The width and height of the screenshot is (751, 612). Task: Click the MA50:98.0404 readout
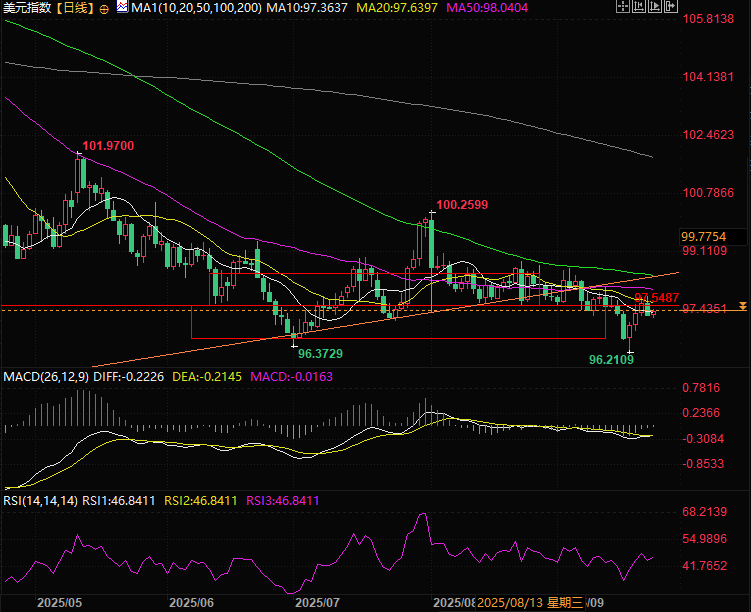[x=487, y=8]
